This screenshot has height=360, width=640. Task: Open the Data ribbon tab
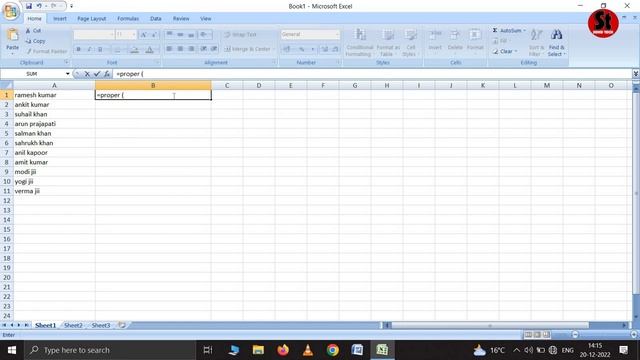pos(156,19)
